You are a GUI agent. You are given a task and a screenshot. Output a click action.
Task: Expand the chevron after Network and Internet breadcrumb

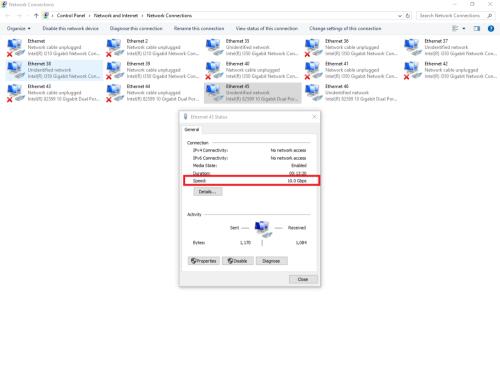point(142,16)
